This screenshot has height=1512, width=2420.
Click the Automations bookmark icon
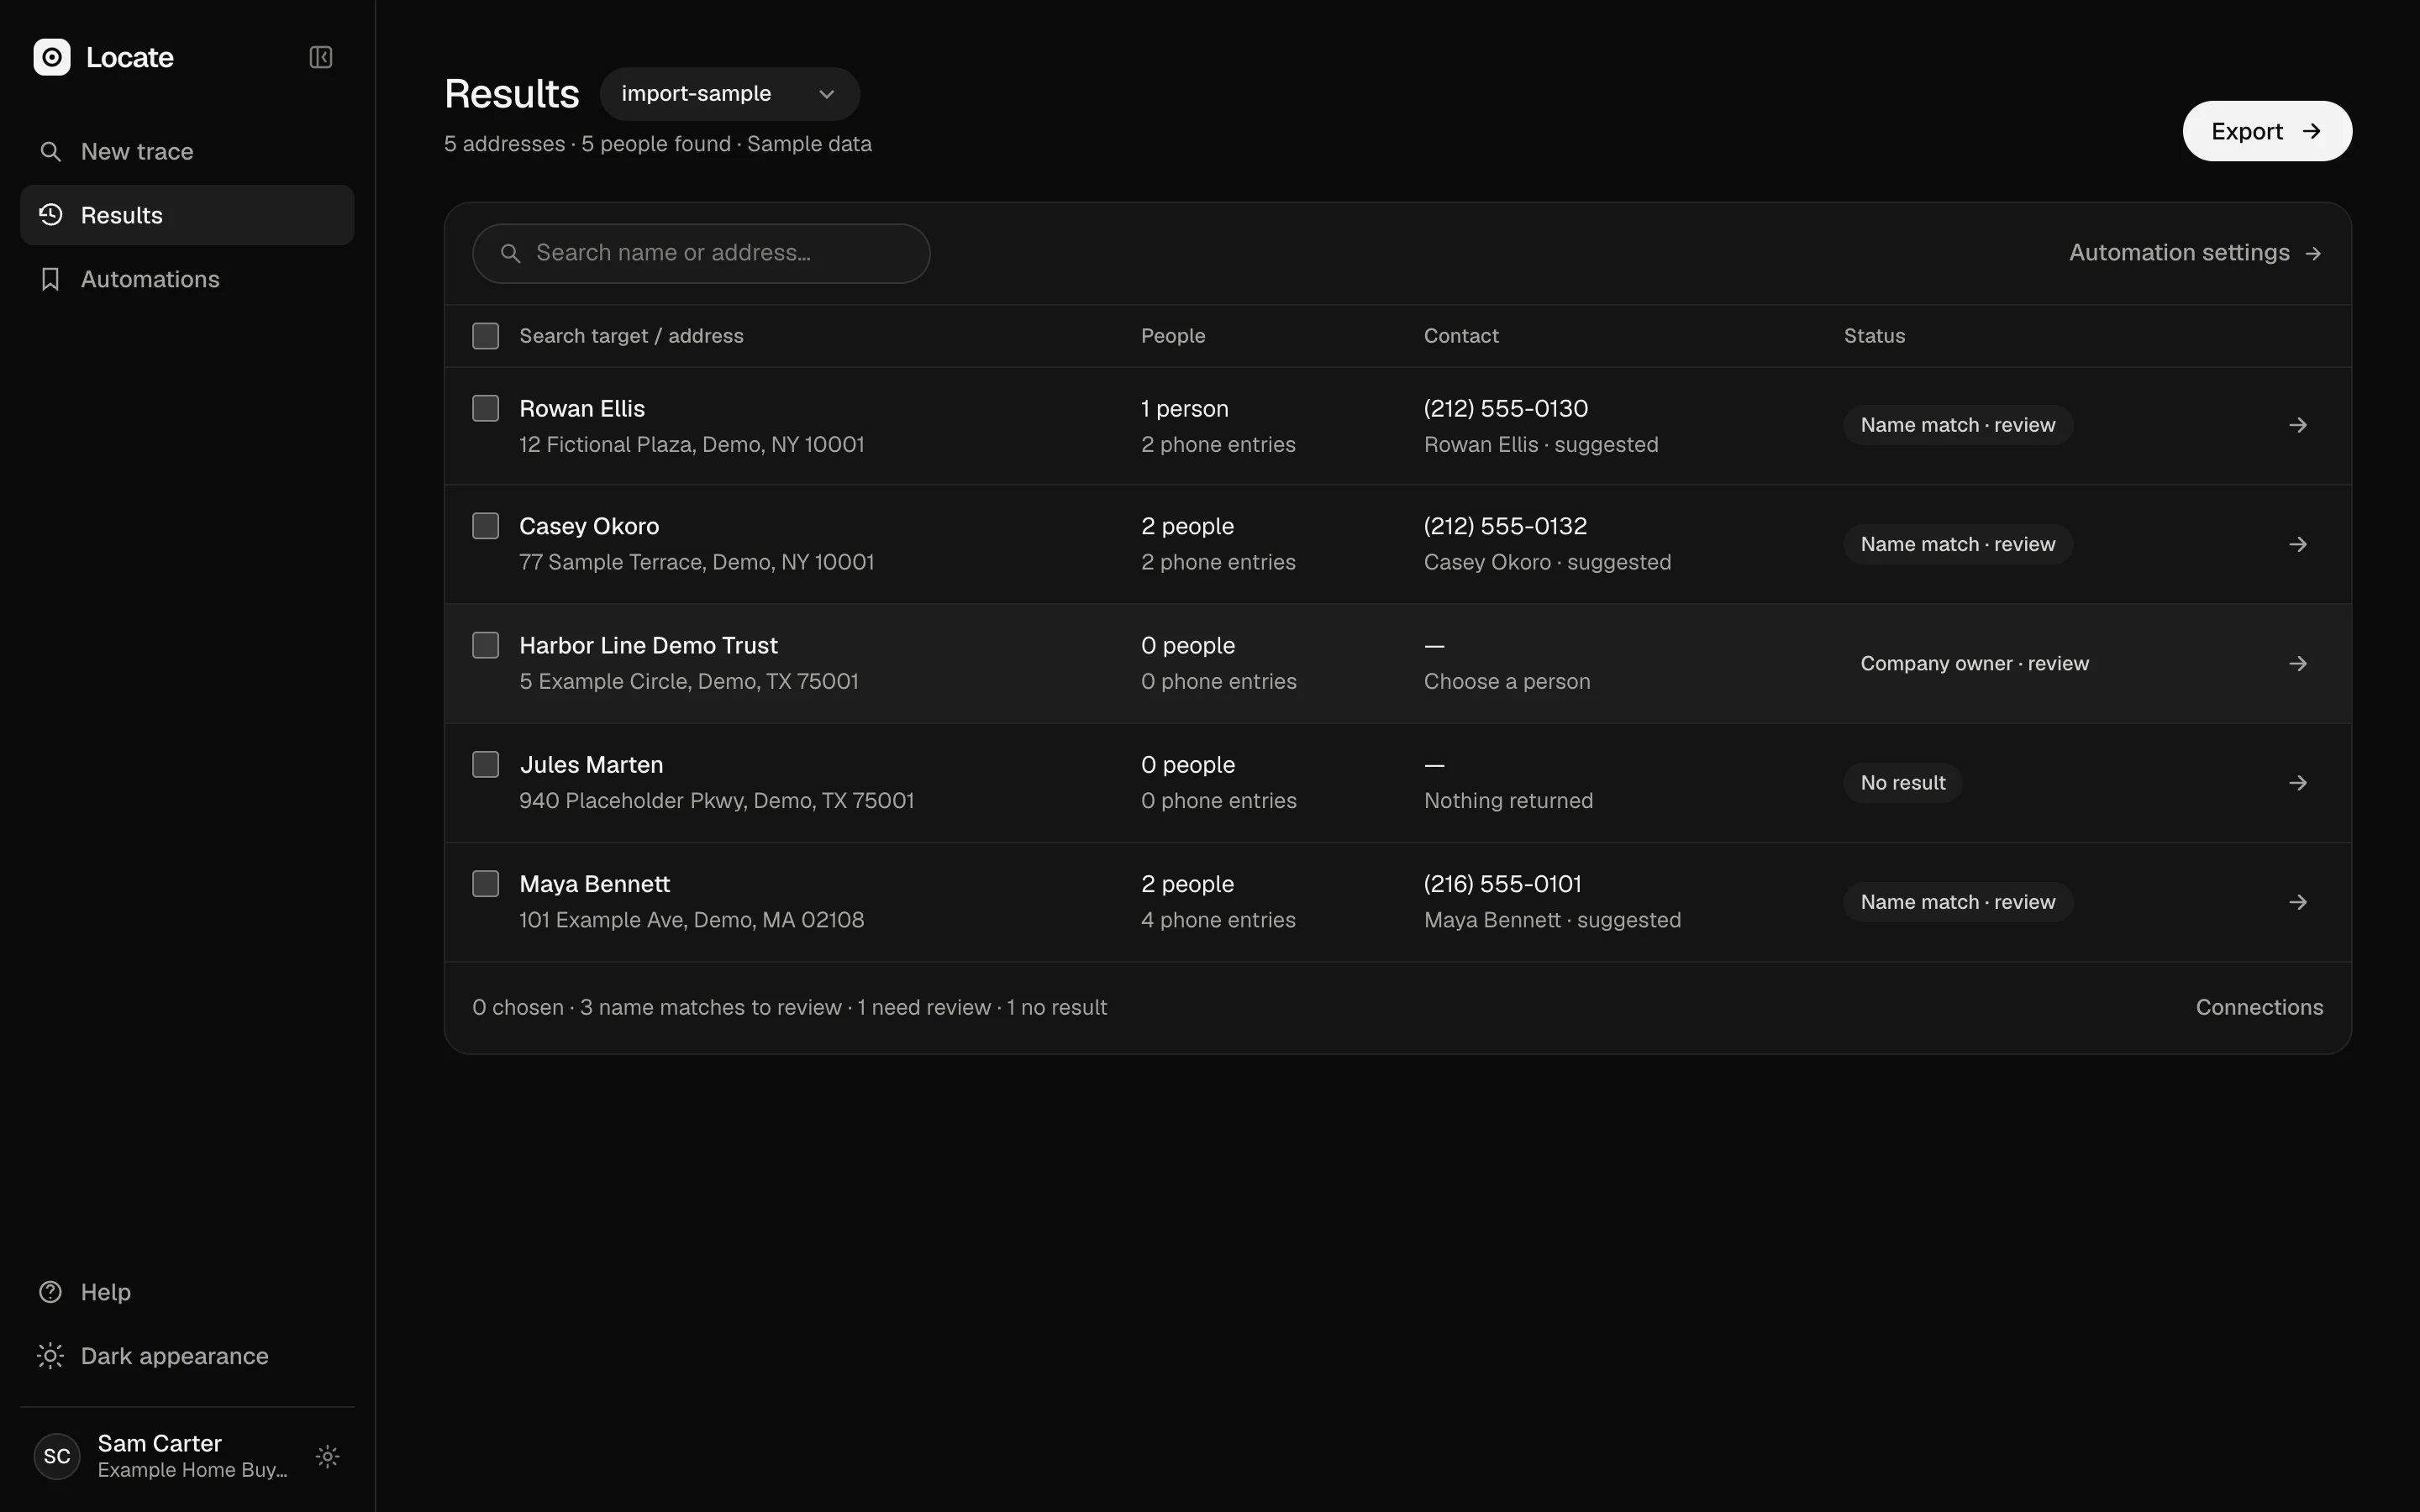click(50, 279)
